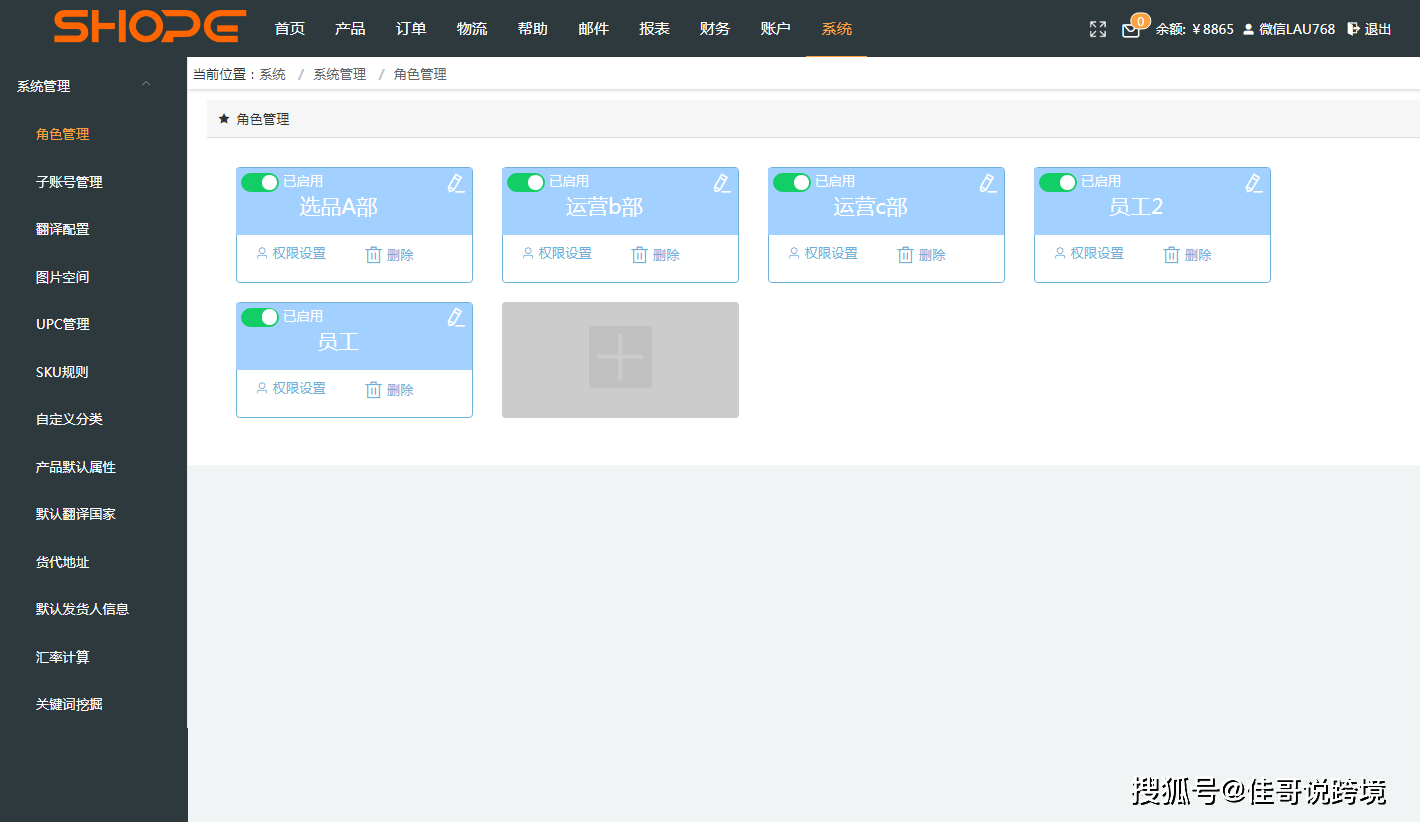Select 关键词挖掘 in the sidebar
1420x822 pixels.
coord(70,703)
